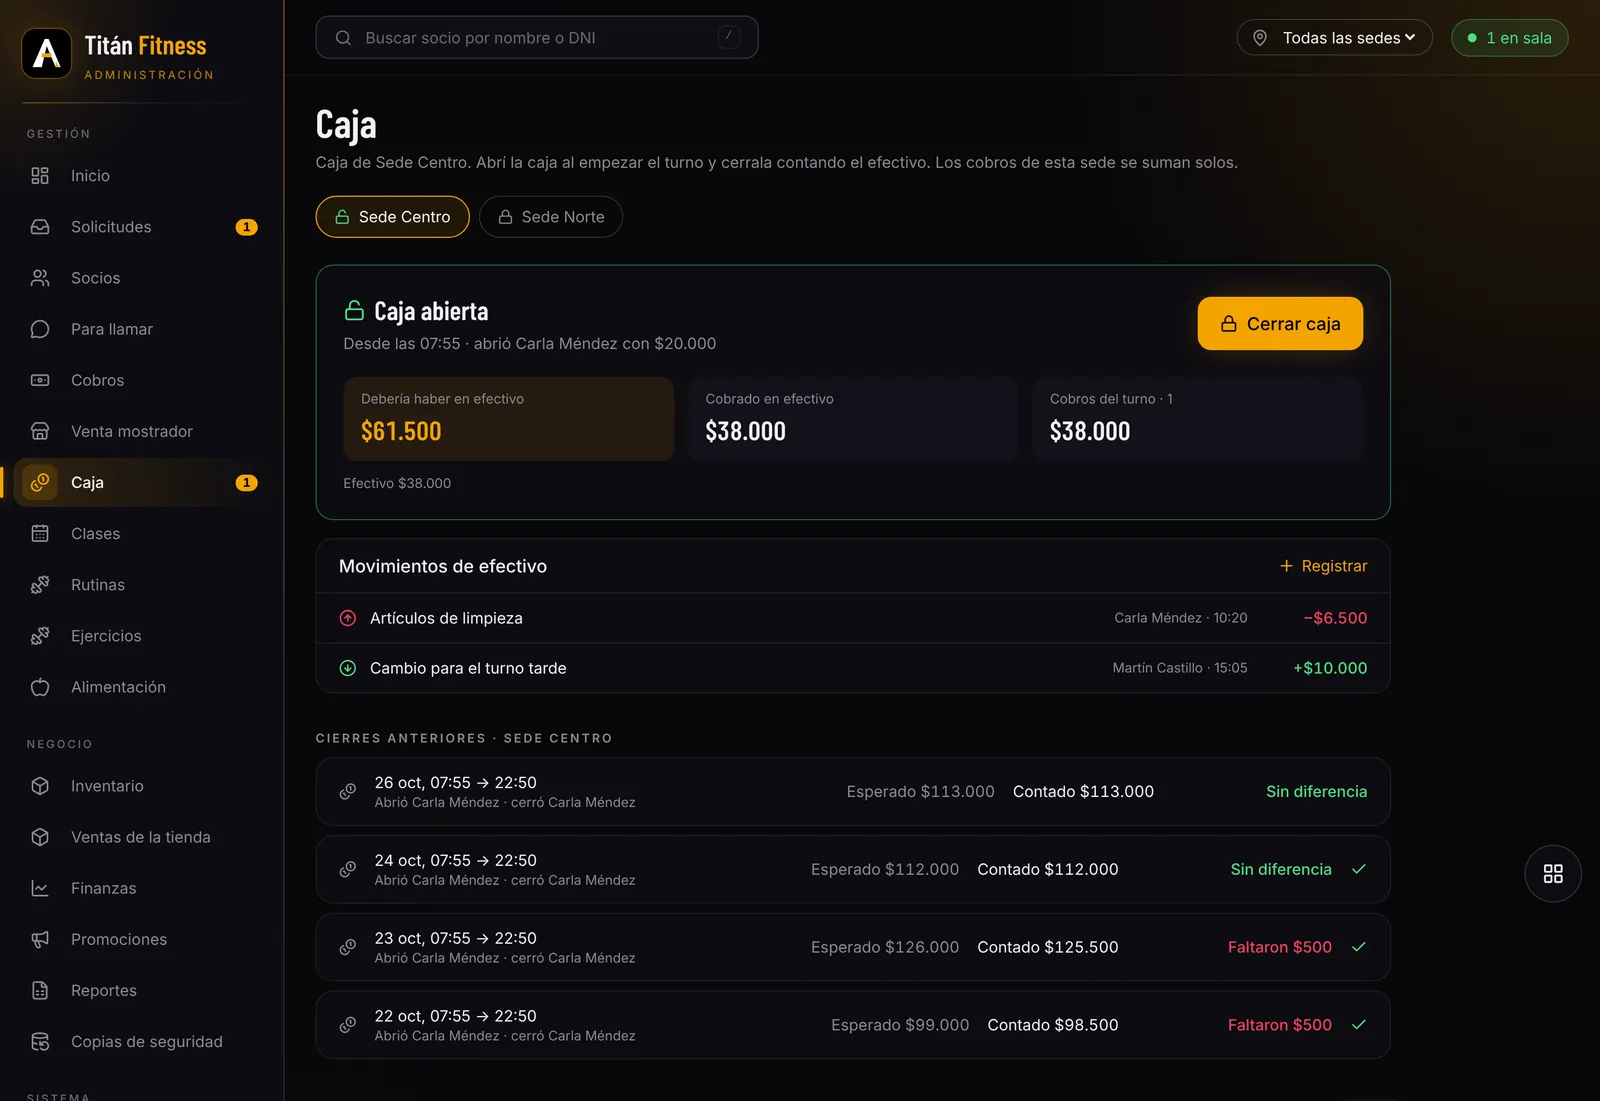The image size is (1600, 1101).
Task: Open Alimentación via the apple icon
Action: click(x=40, y=687)
